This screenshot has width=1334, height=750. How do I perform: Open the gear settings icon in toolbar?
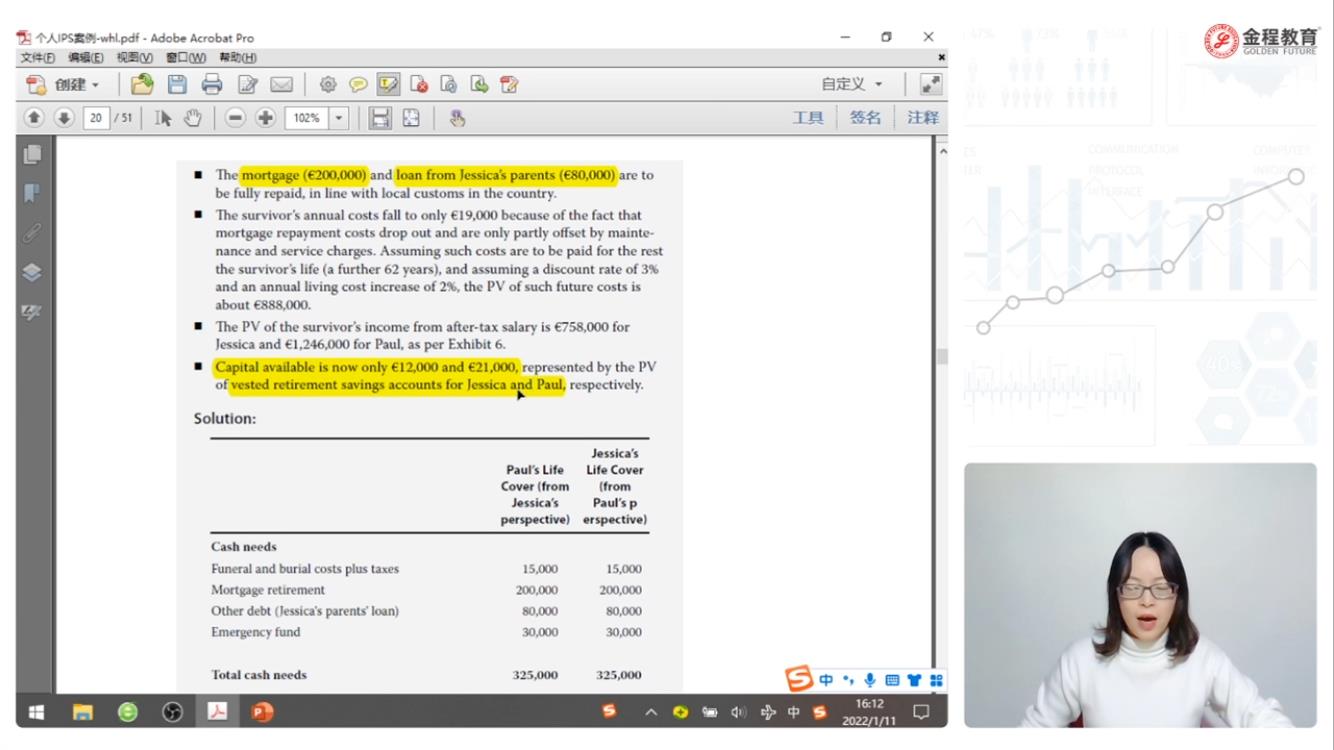[x=328, y=85]
